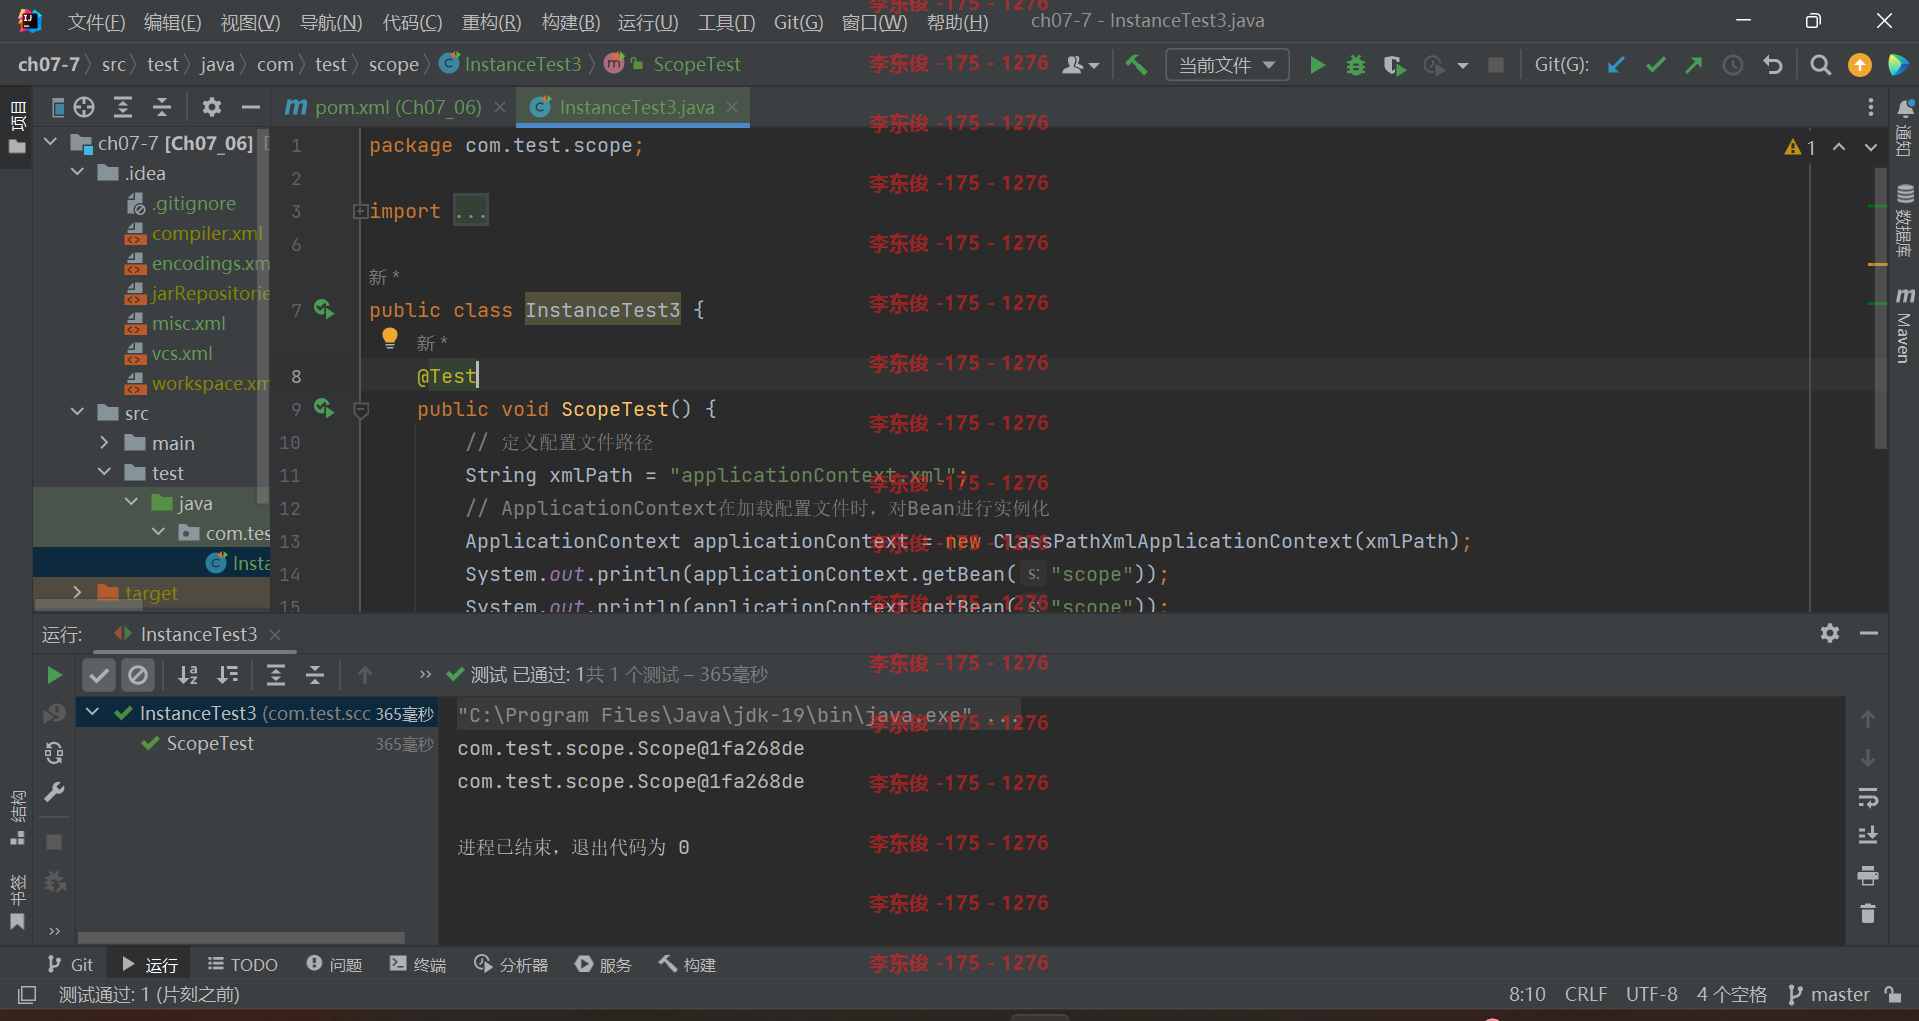Collapse the test folder
Image resolution: width=1919 pixels, height=1021 pixels.
[x=105, y=473]
